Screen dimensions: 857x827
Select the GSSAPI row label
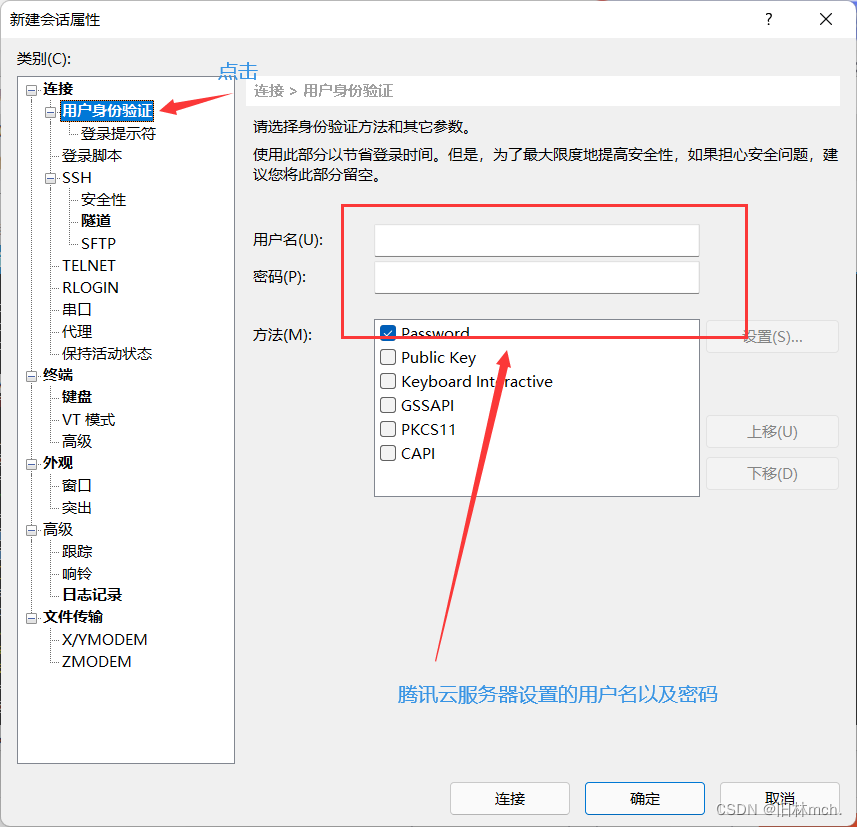click(x=427, y=406)
